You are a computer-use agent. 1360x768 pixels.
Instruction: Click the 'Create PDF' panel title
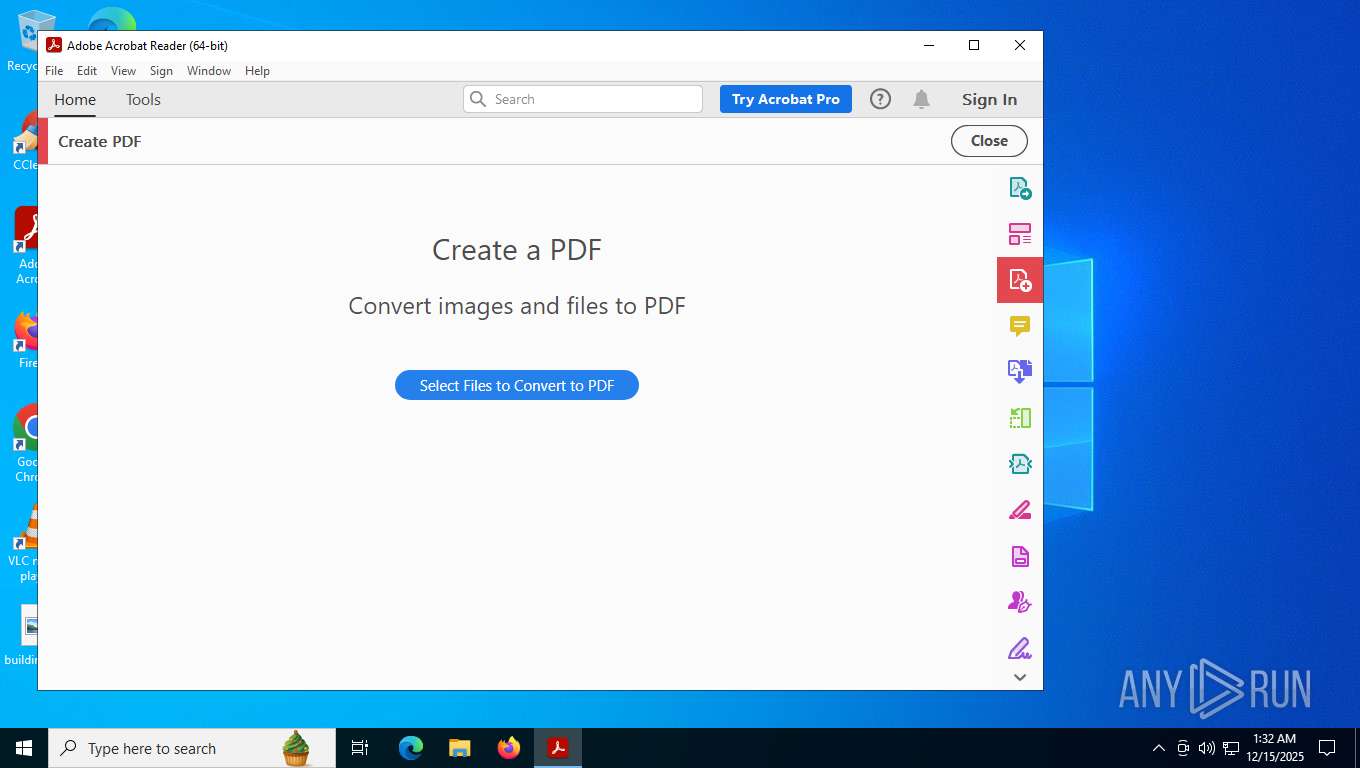tap(100, 141)
